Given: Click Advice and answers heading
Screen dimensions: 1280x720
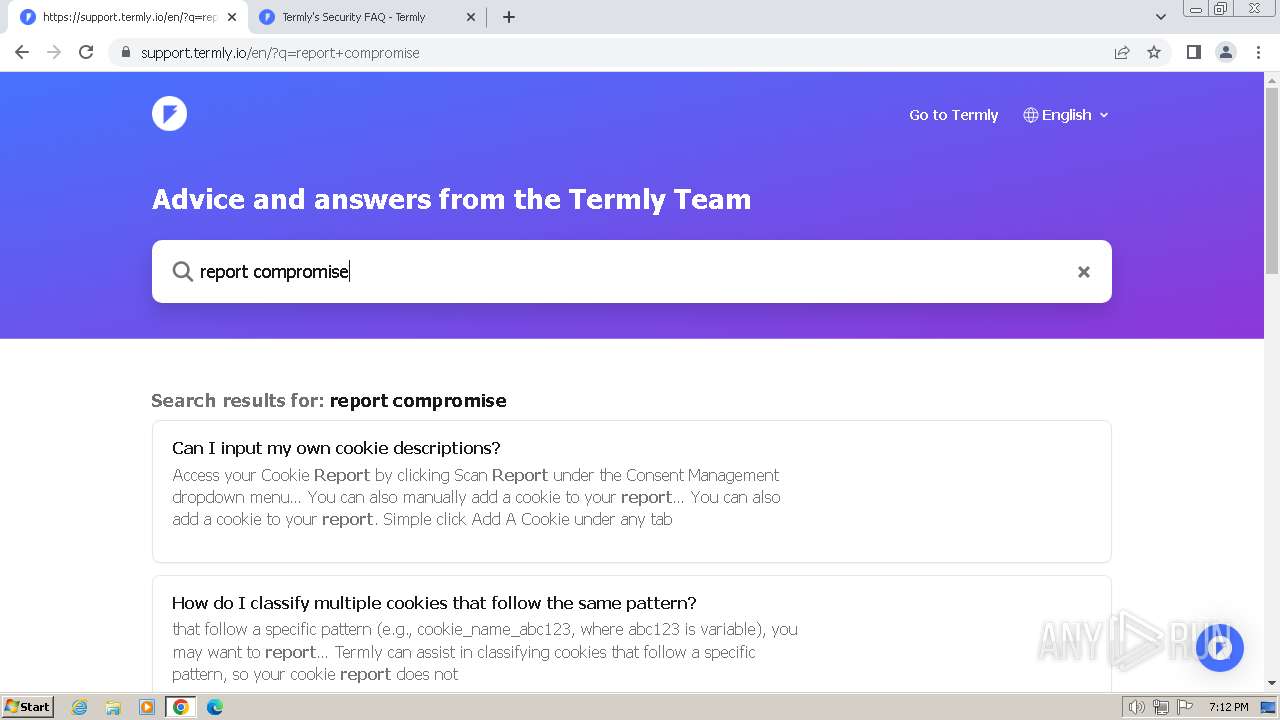Looking at the screenshot, I should coord(451,199).
